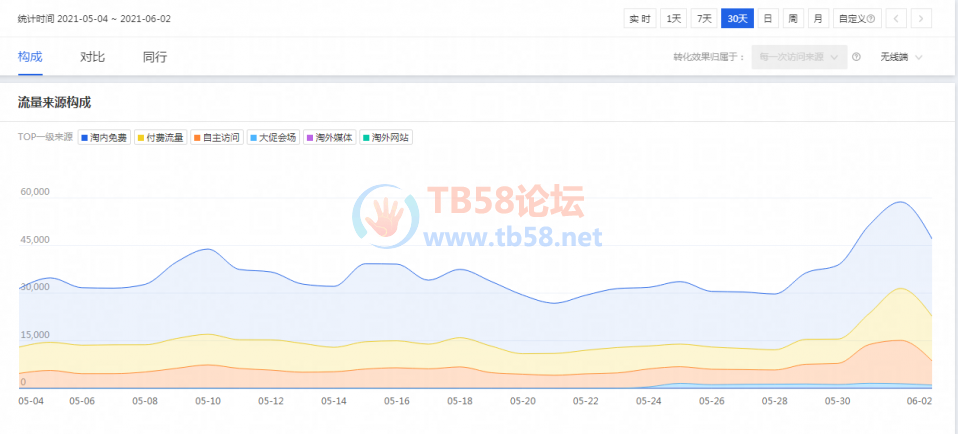
Task: Click help icon beside 自定义
Action: 872,18
